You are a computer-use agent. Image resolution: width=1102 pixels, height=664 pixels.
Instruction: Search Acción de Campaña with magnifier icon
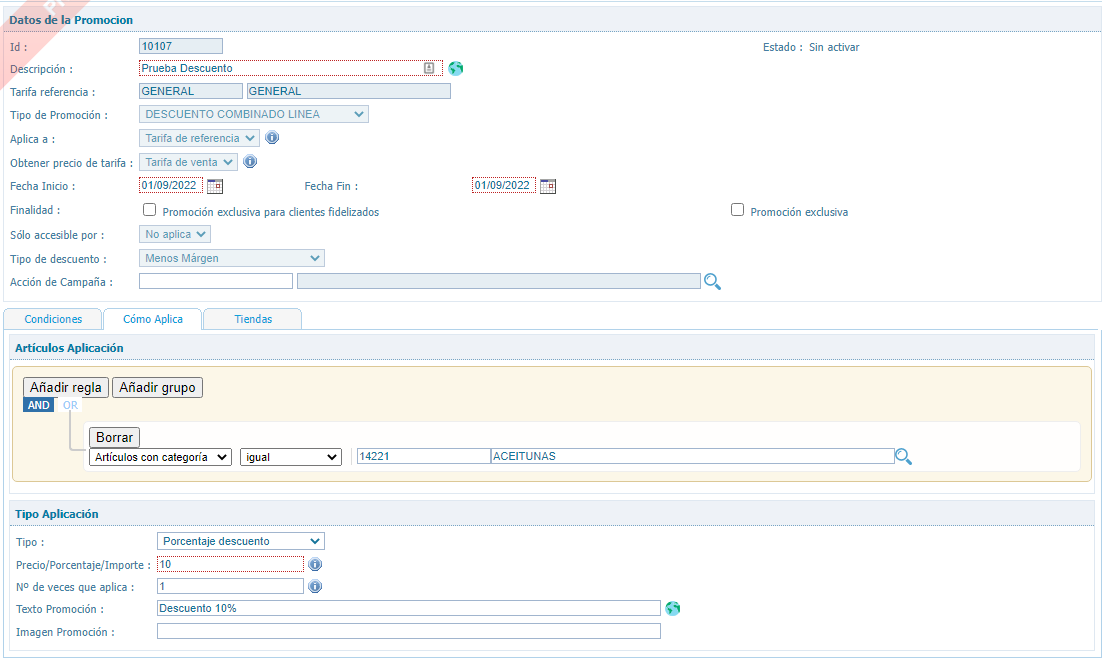[712, 282]
